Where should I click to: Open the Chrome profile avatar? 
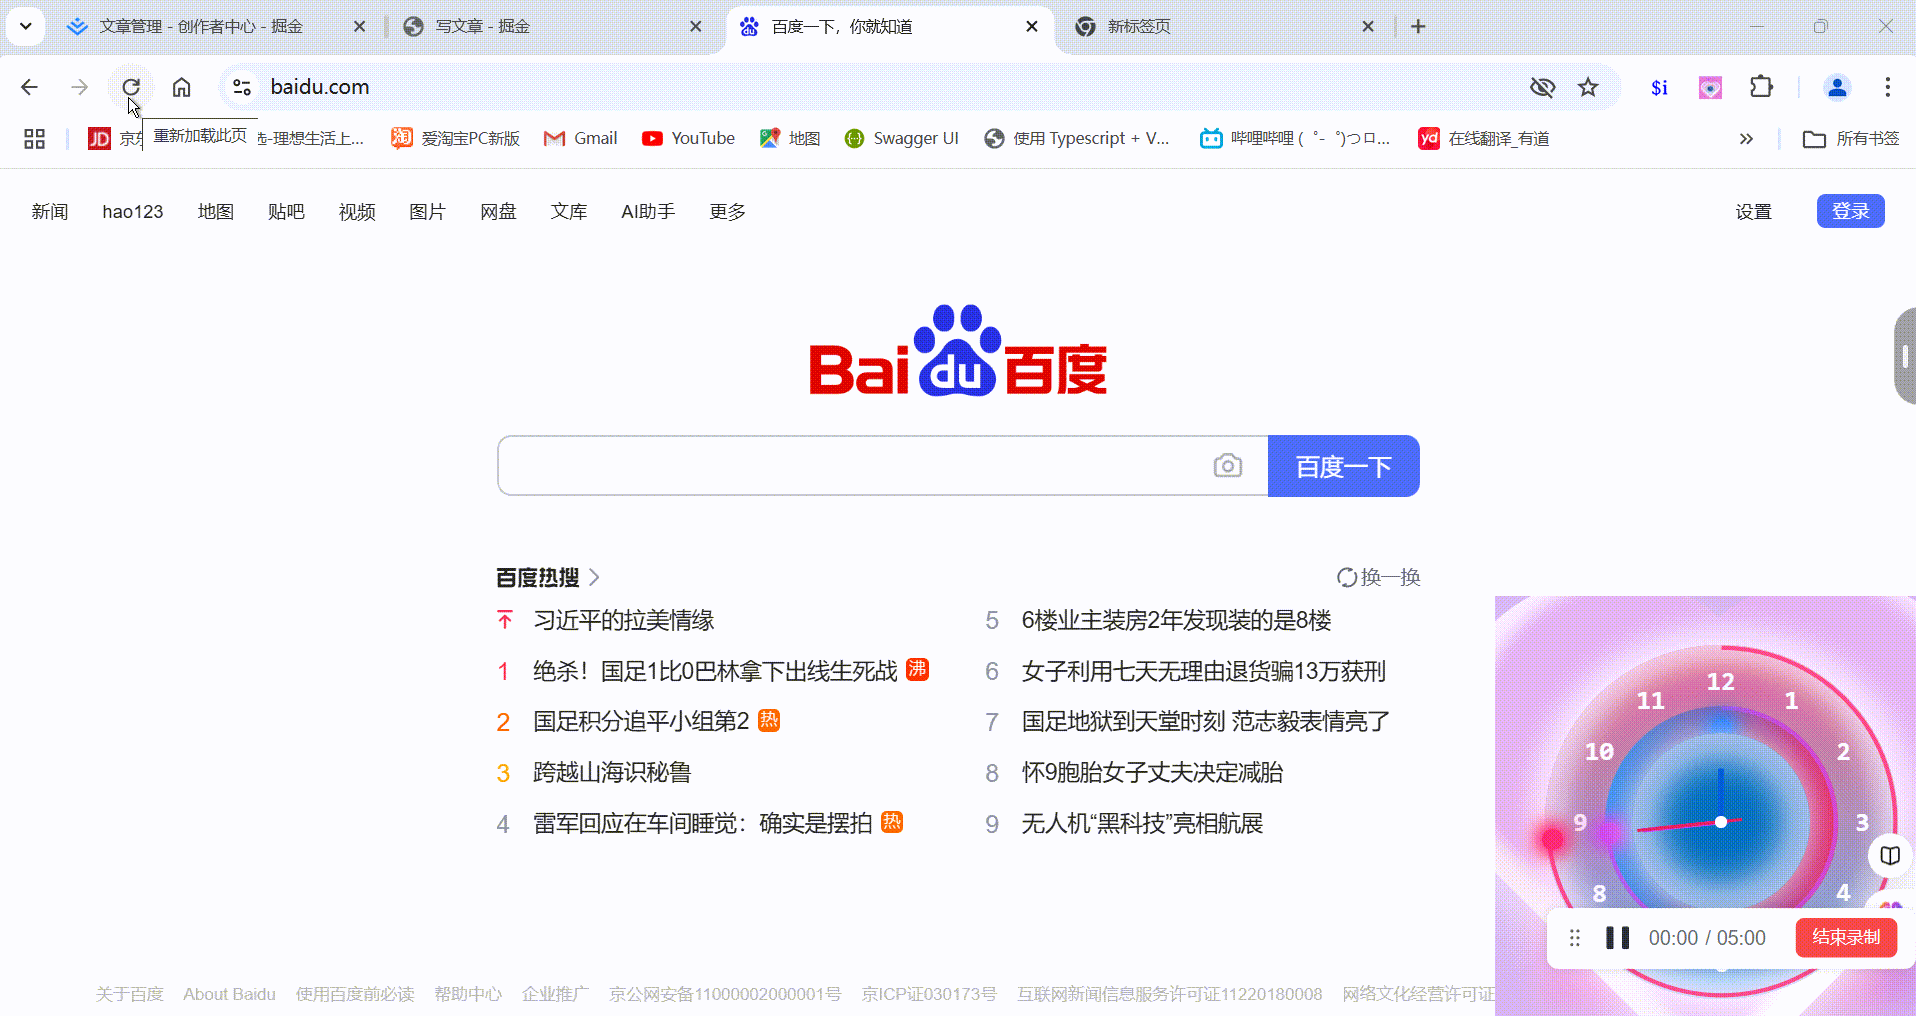(x=1837, y=87)
